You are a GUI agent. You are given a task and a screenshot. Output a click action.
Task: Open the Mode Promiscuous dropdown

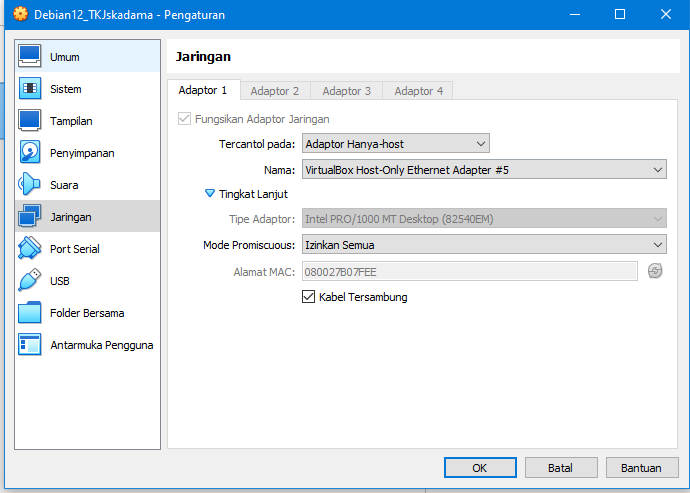[x=484, y=244]
